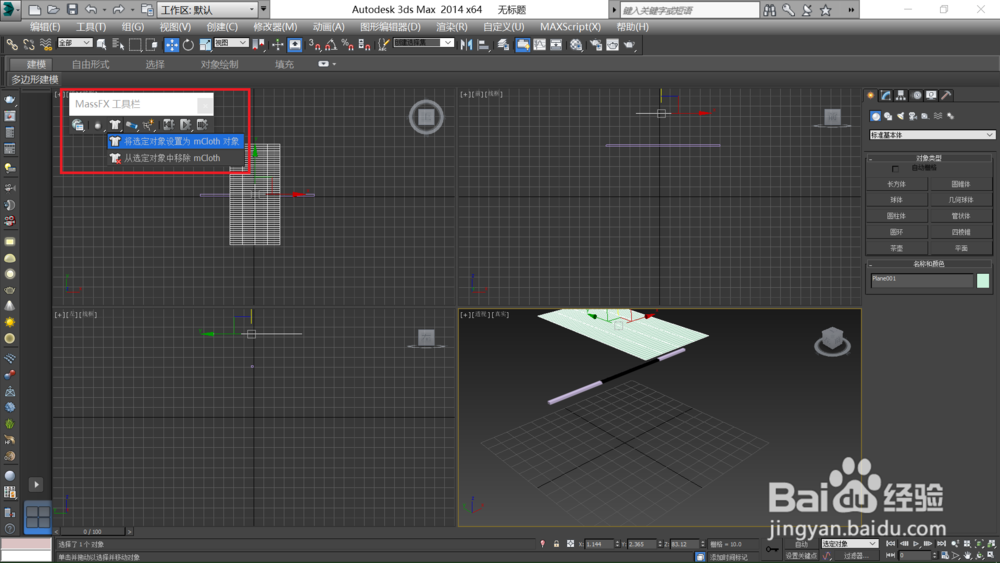Switch to 自由形式 ribbon tab
Viewport: 1000px width, 563px height.
90,64
